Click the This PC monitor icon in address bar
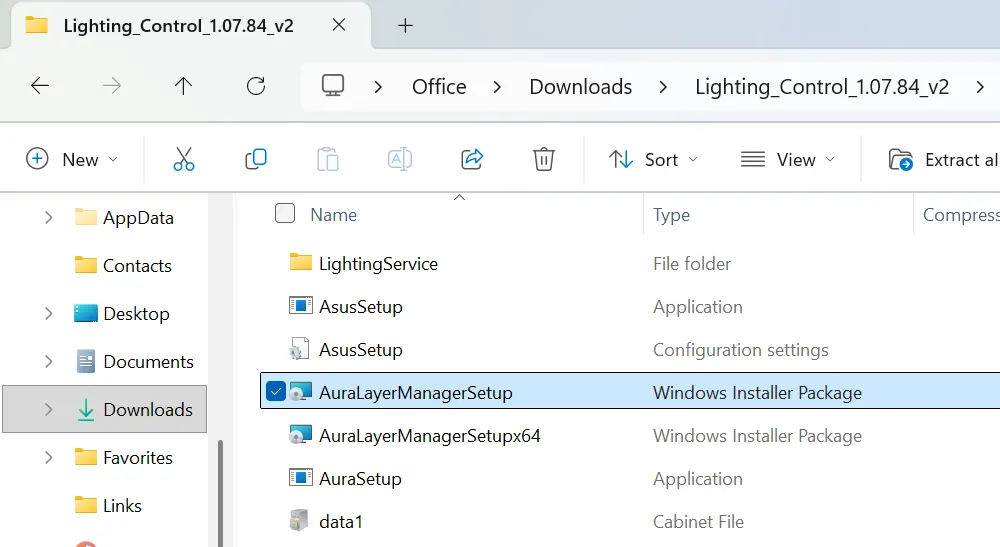 pyautogui.click(x=333, y=86)
